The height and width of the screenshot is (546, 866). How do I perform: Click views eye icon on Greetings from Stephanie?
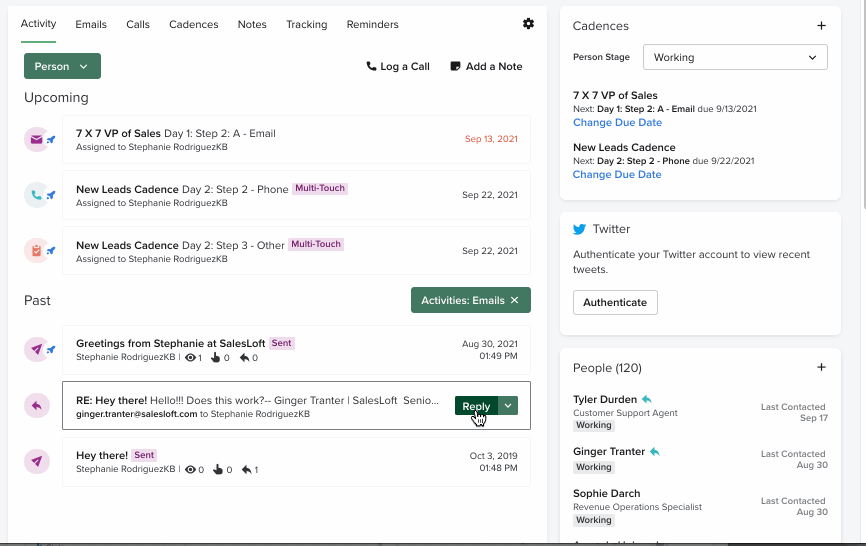click(x=191, y=358)
